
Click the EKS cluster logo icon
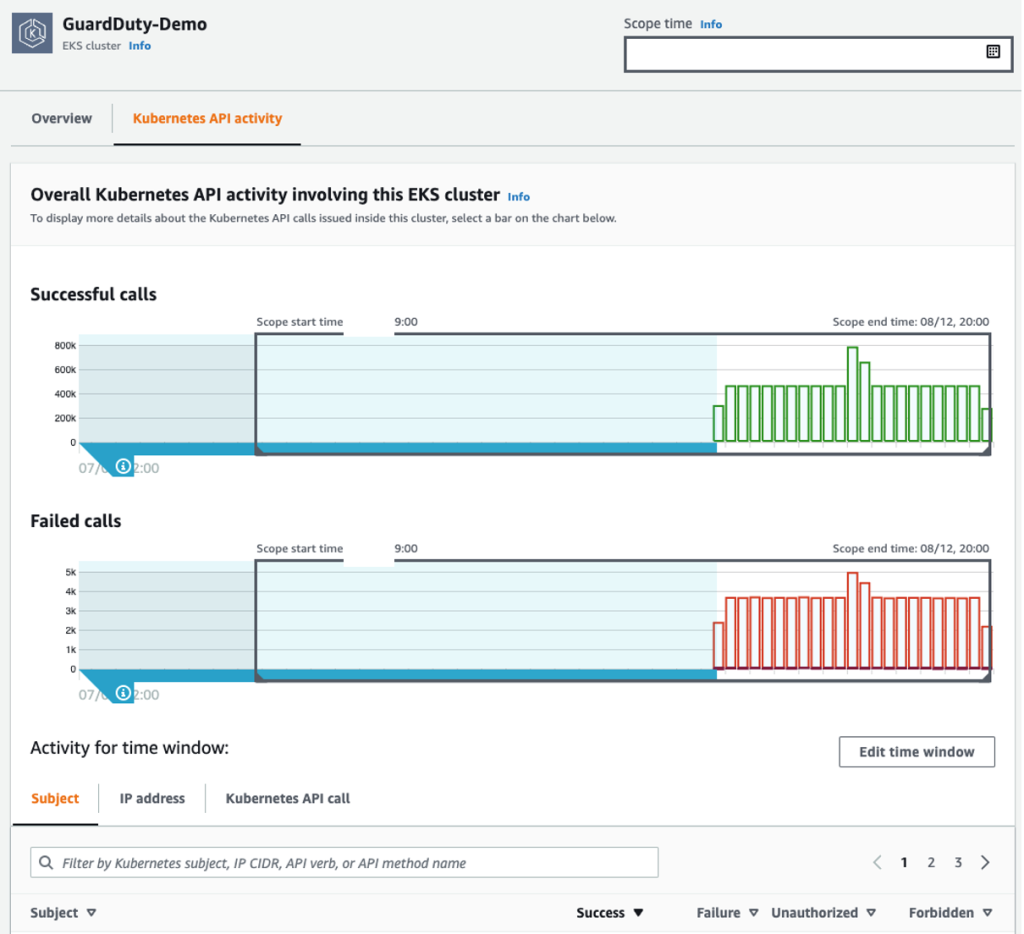pyautogui.click(x=31, y=31)
